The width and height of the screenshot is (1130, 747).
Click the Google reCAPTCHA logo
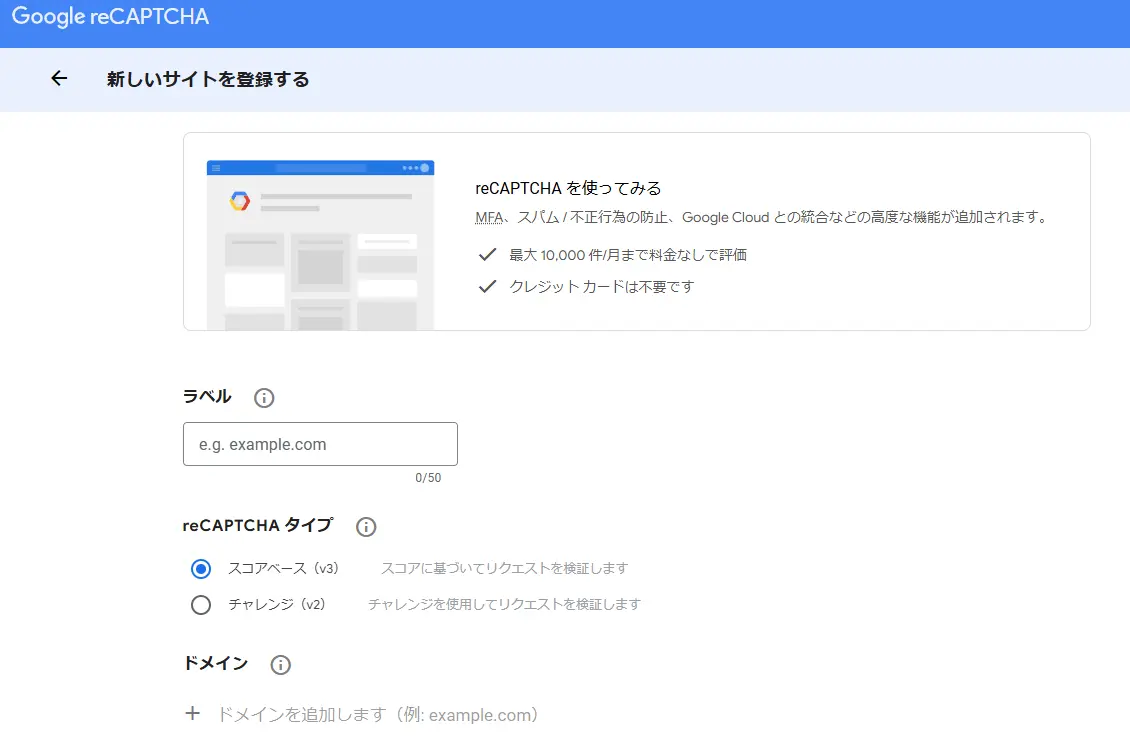[110, 18]
